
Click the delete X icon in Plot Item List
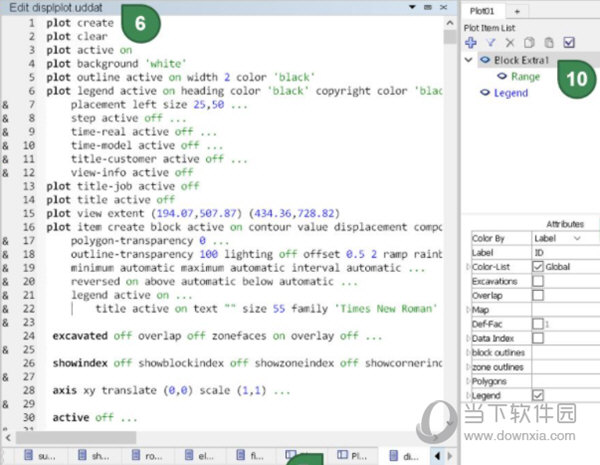click(510, 42)
